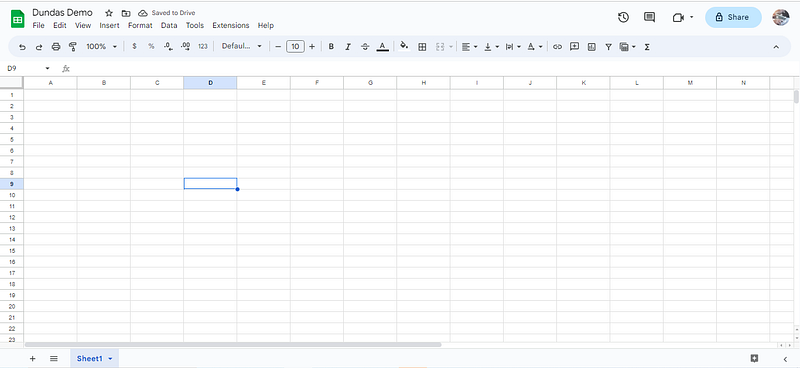Star the Dundas Demo document
The height and width of the screenshot is (368, 800).
[109, 13]
